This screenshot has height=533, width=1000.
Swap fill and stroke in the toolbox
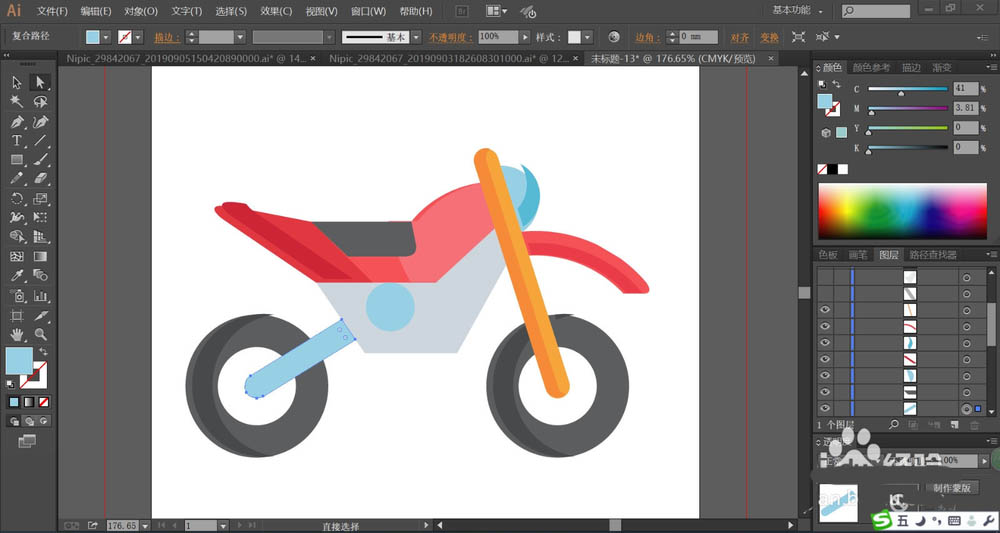[43, 351]
